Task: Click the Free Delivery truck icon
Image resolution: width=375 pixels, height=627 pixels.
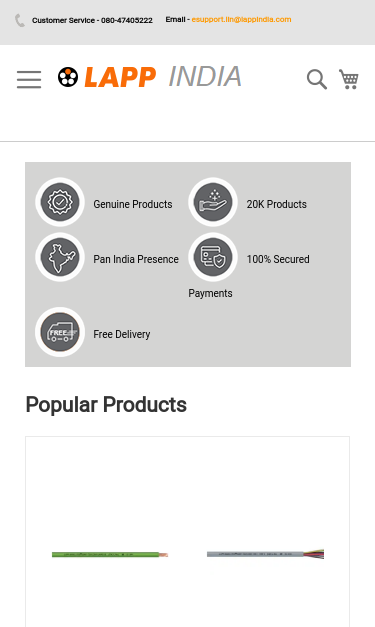Action: pyautogui.click(x=60, y=332)
